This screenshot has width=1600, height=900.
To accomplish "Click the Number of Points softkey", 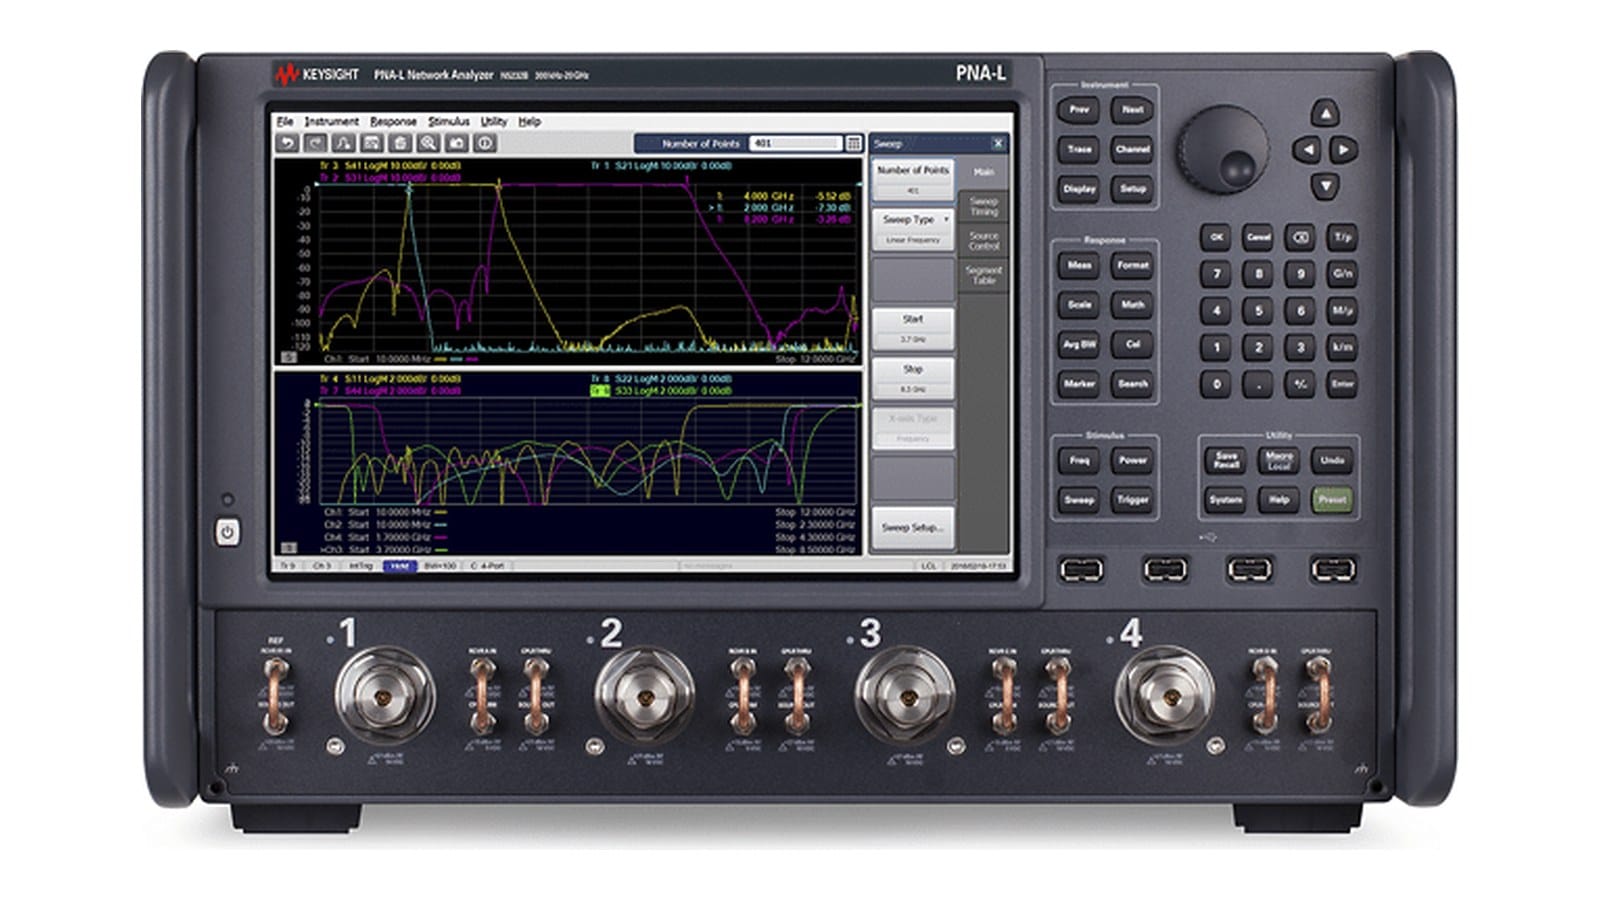I will coord(913,179).
